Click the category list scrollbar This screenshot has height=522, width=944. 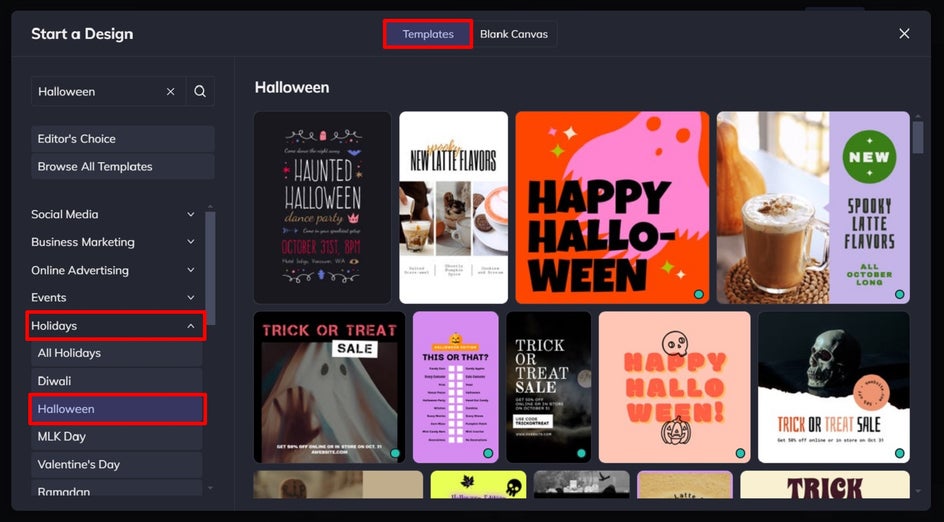(210, 268)
